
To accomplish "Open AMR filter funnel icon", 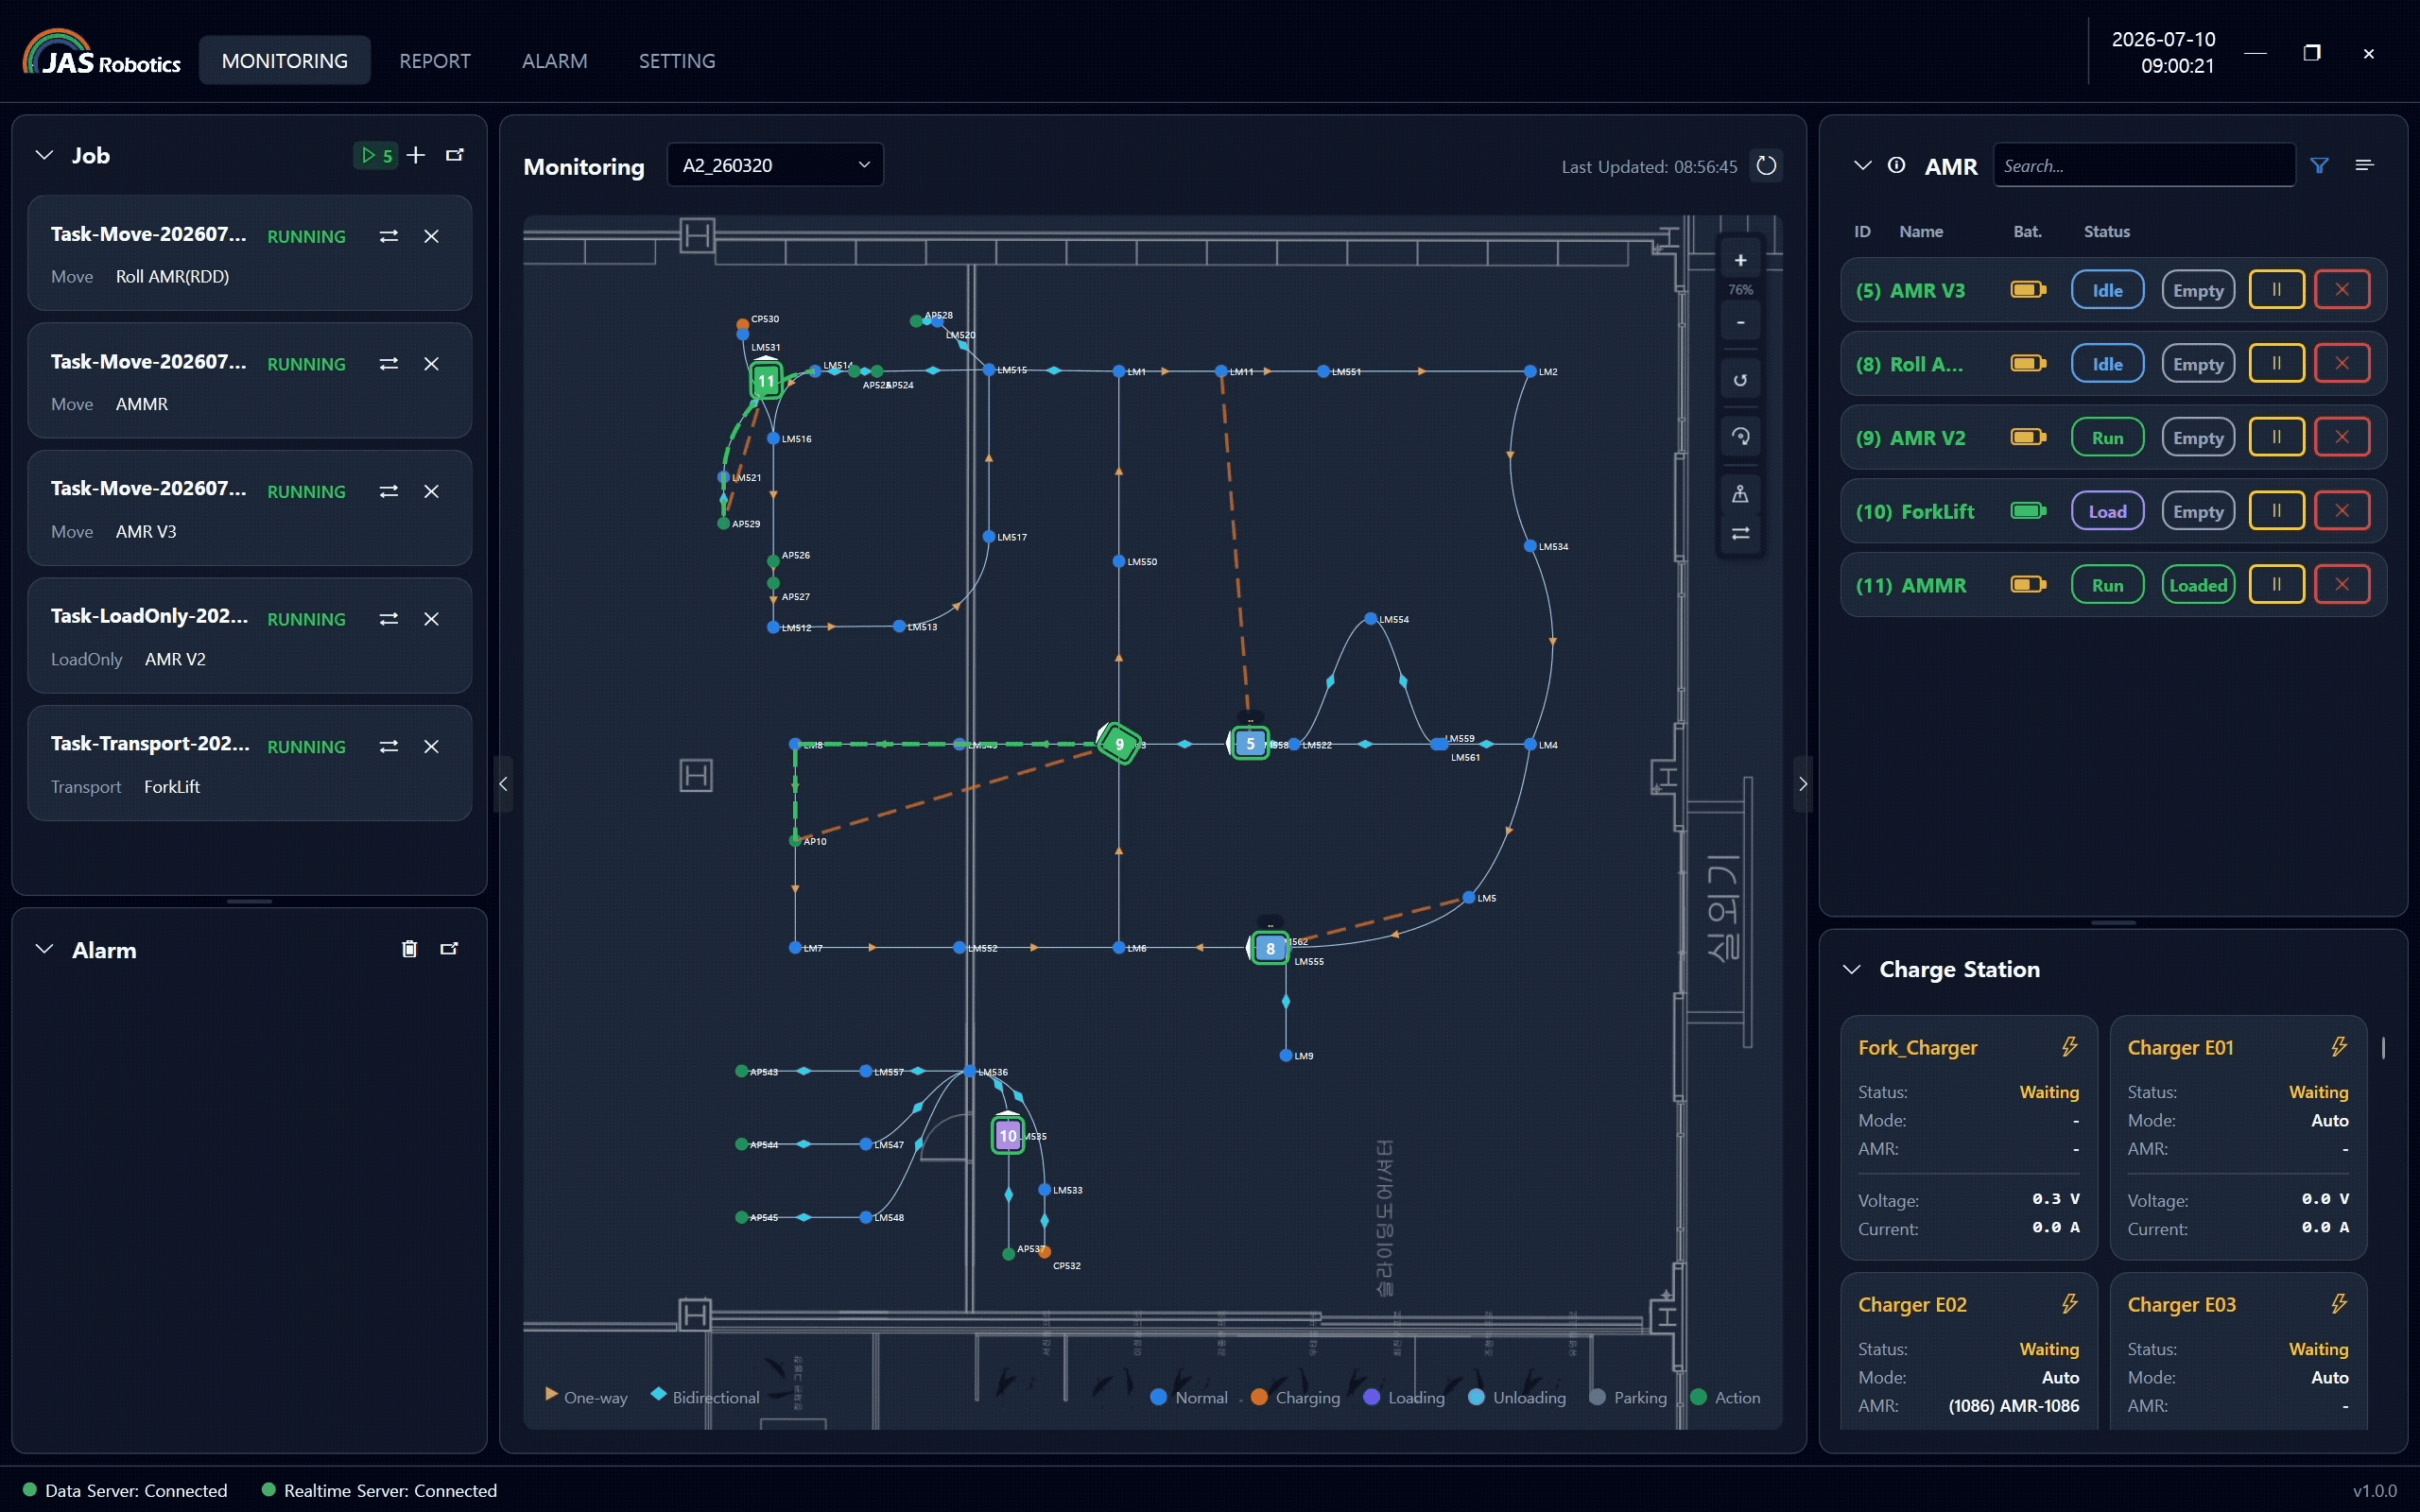I will click(x=2319, y=166).
